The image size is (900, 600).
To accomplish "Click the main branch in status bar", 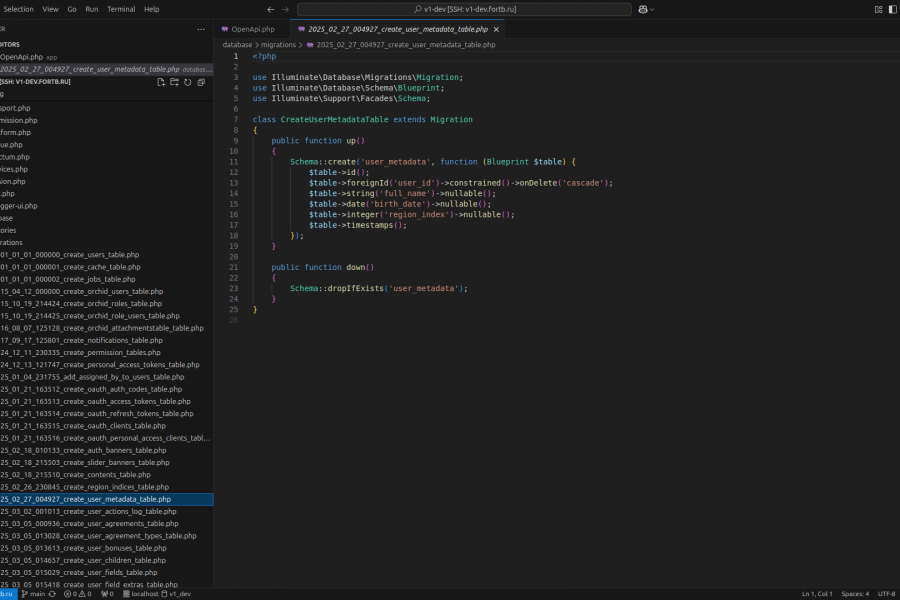I will coord(36,594).
